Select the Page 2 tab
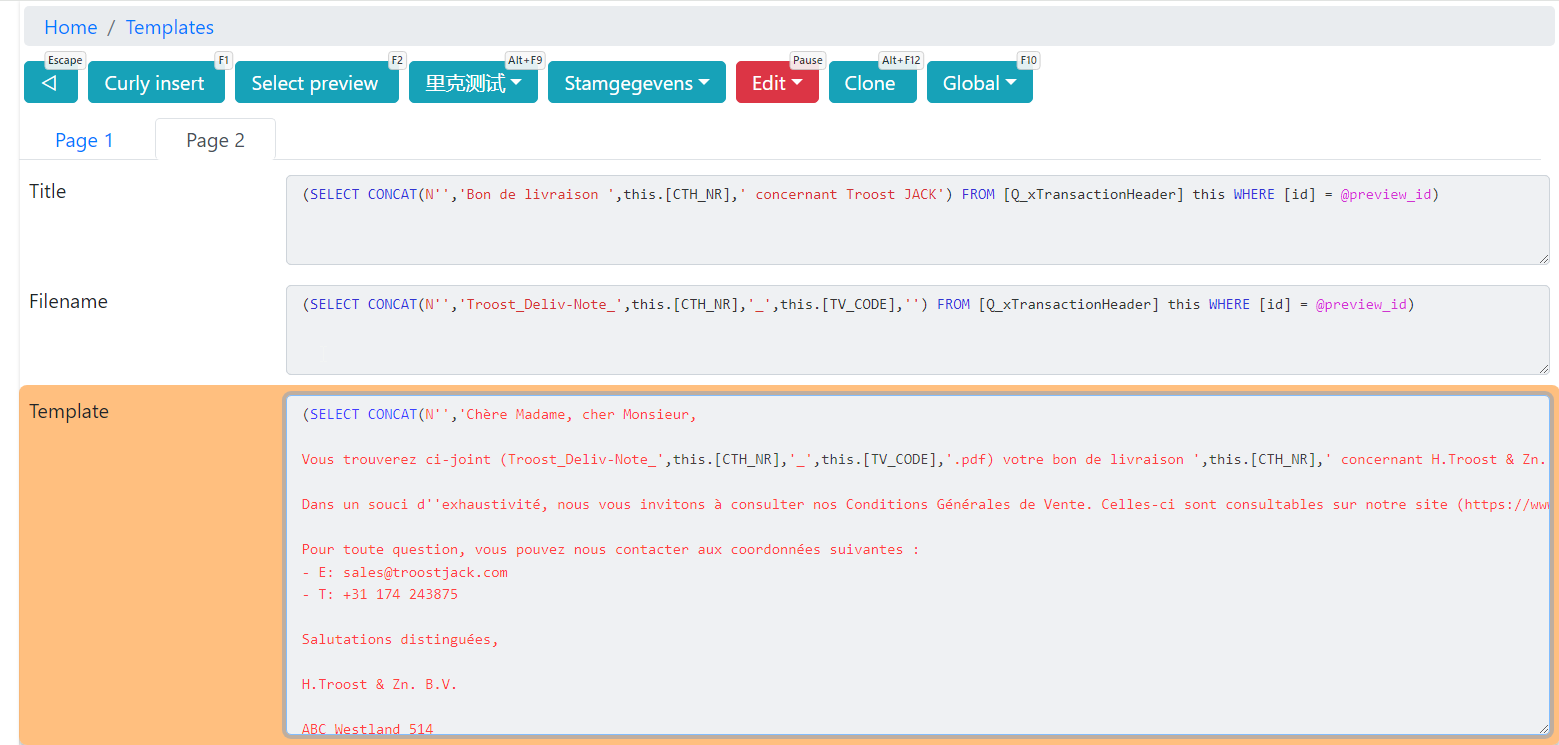This screenshot has height=745, width=1559. (215, 140)
